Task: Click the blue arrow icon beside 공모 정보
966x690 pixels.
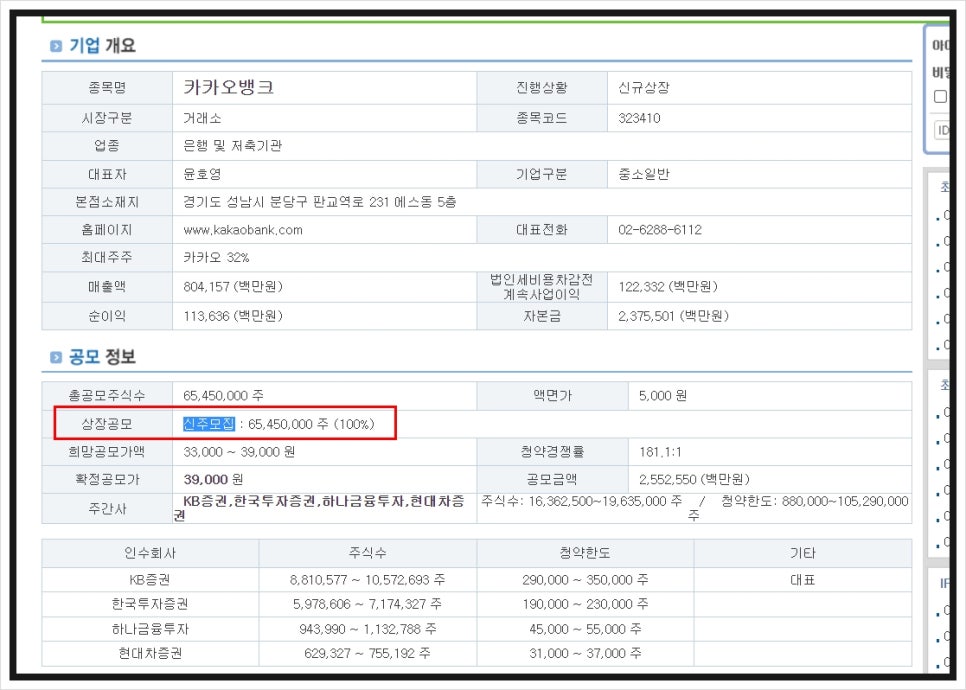Action: [55, 357]
